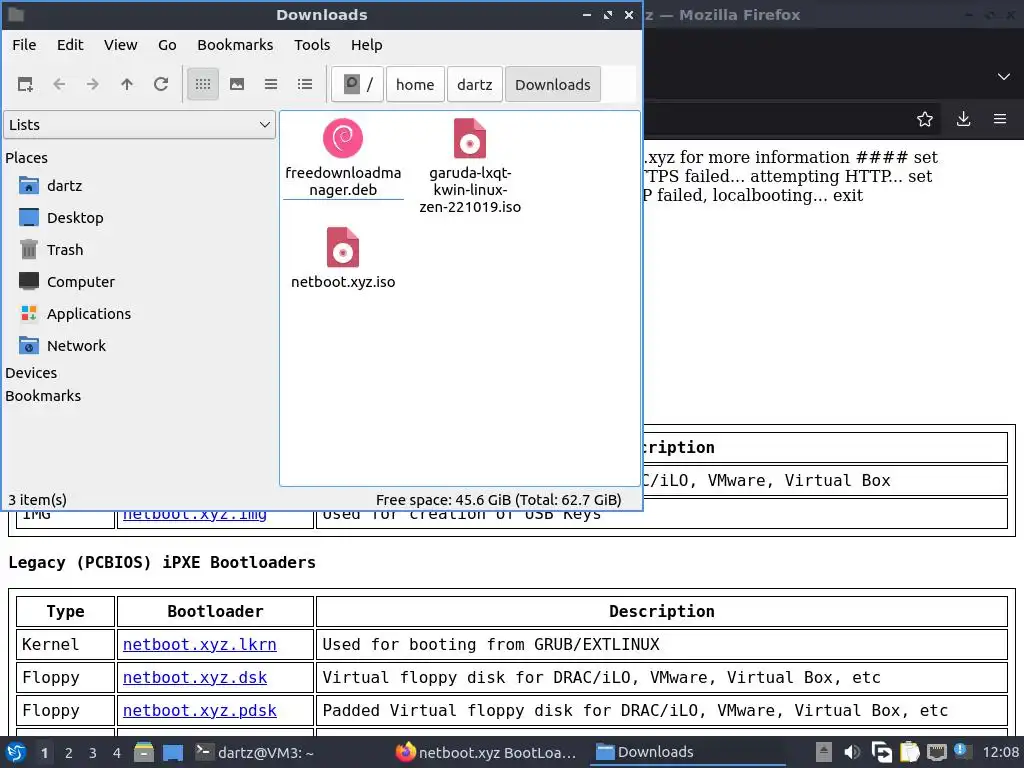Screen dimensions: 1024x768
Task: Launch file manager from panel quicklaunch
Action: coord(144,752)
